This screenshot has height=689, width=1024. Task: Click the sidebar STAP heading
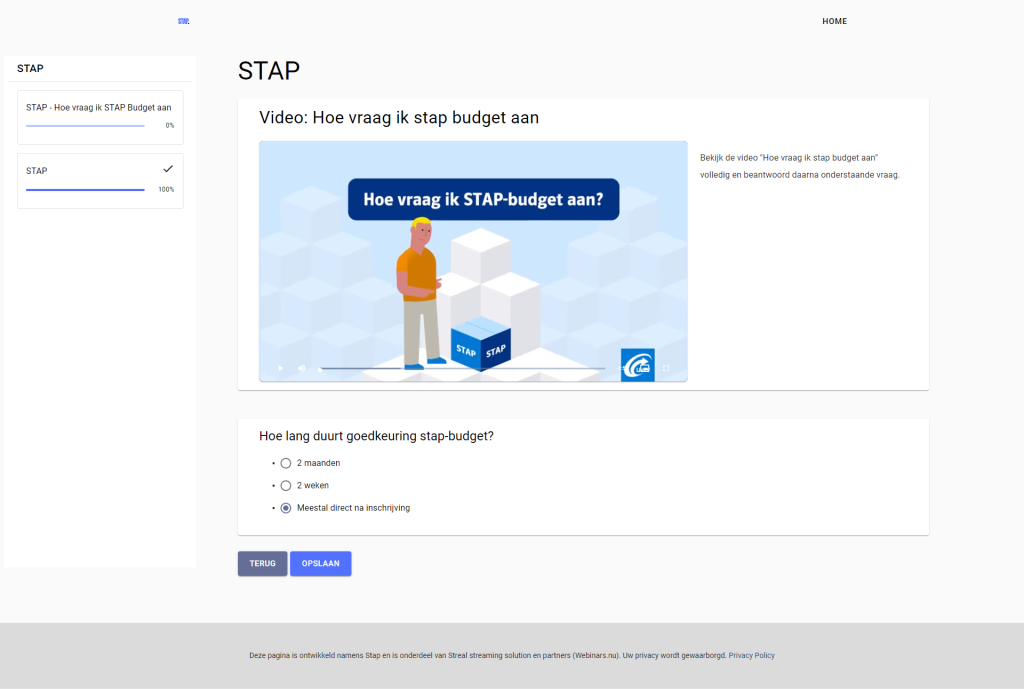click(30, 69)
